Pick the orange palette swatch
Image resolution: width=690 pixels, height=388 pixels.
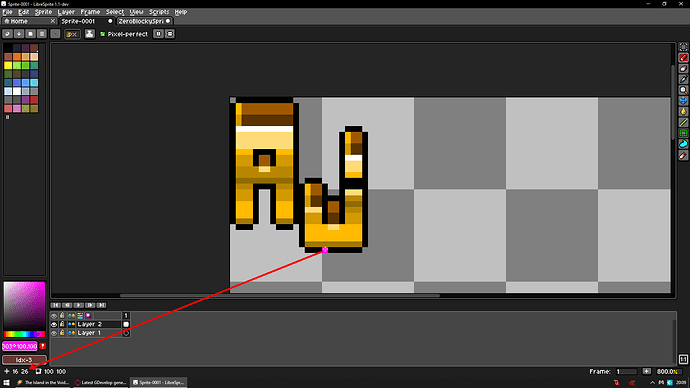point(17,57)
